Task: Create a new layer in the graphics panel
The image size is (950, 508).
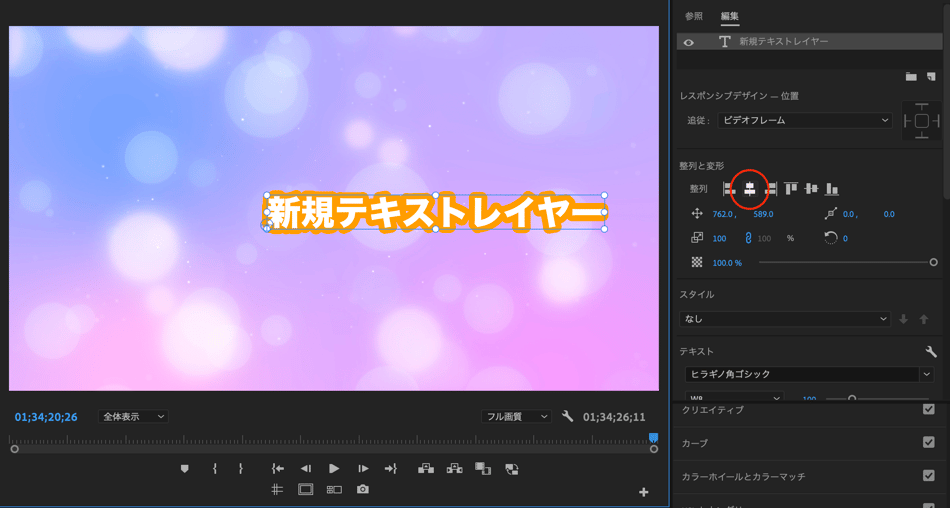Action: pyautogui.click(x=931, y=76)
